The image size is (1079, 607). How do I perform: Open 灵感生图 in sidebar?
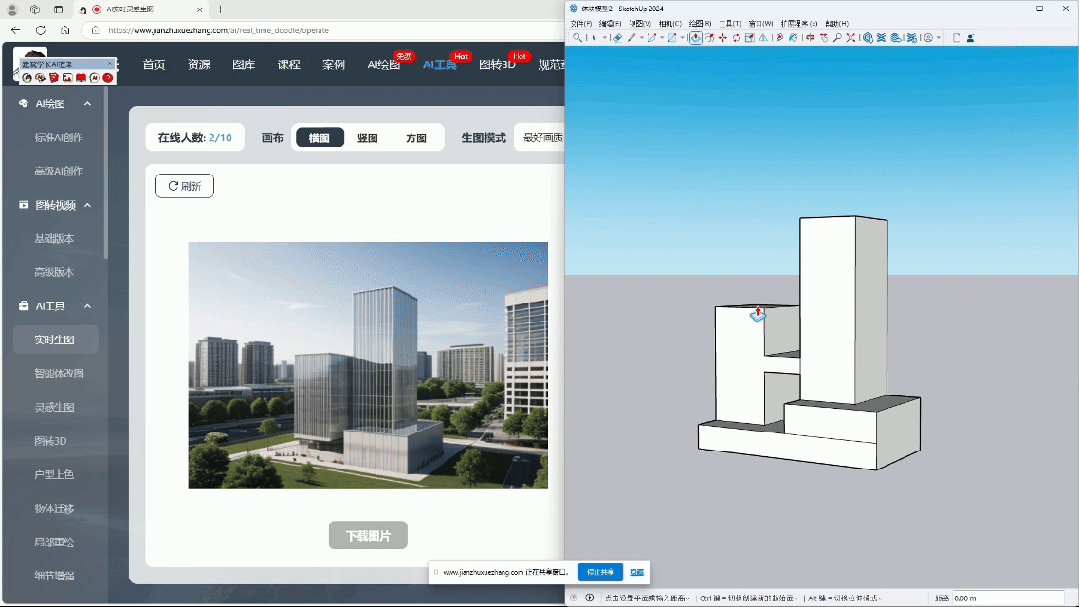coord(55,407)
